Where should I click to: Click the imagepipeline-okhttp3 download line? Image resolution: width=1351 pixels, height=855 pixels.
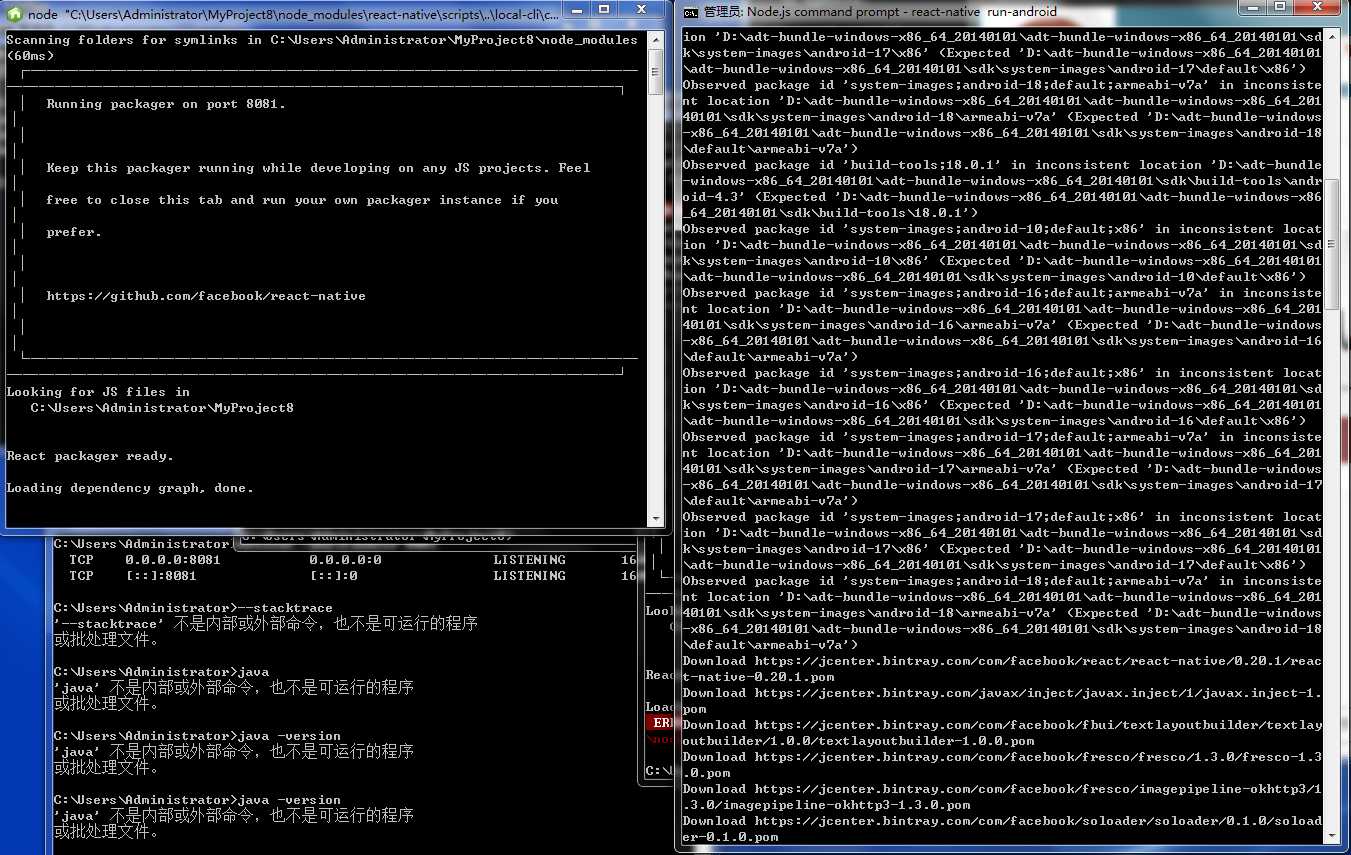tap(1001, 796)
